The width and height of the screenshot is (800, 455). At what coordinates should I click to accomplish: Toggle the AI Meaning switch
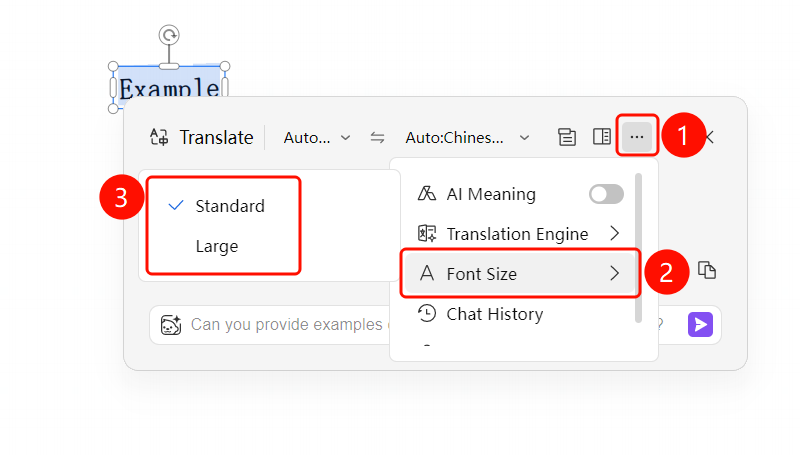(606, 194)
